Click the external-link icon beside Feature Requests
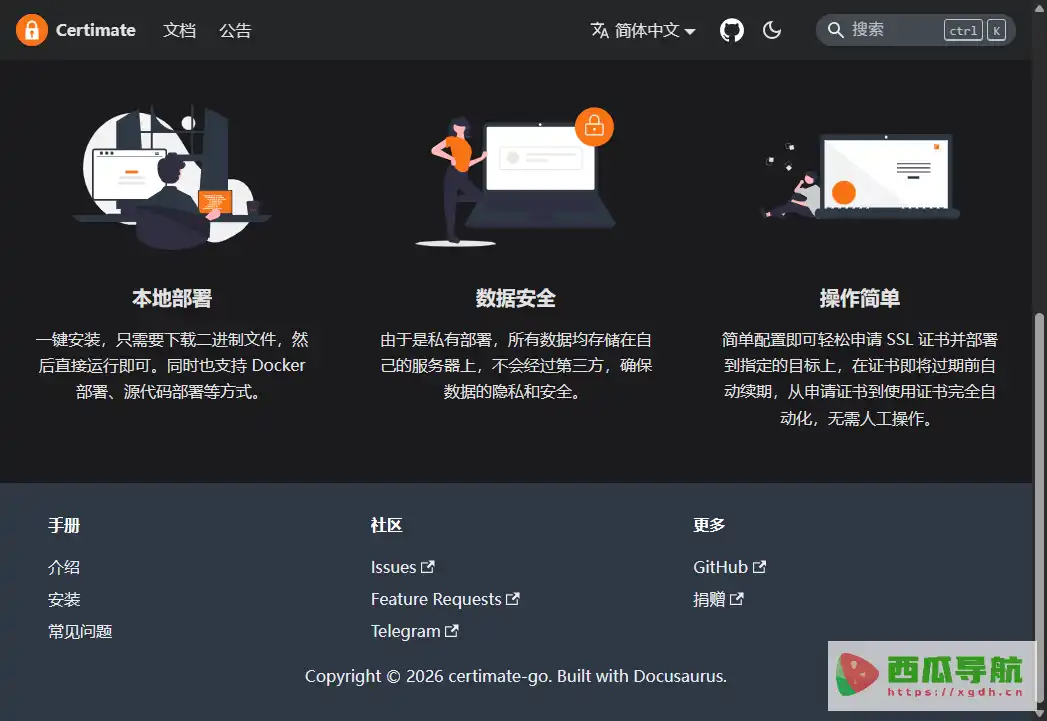This screenshot has height=721, width=1047. [512, 599]
